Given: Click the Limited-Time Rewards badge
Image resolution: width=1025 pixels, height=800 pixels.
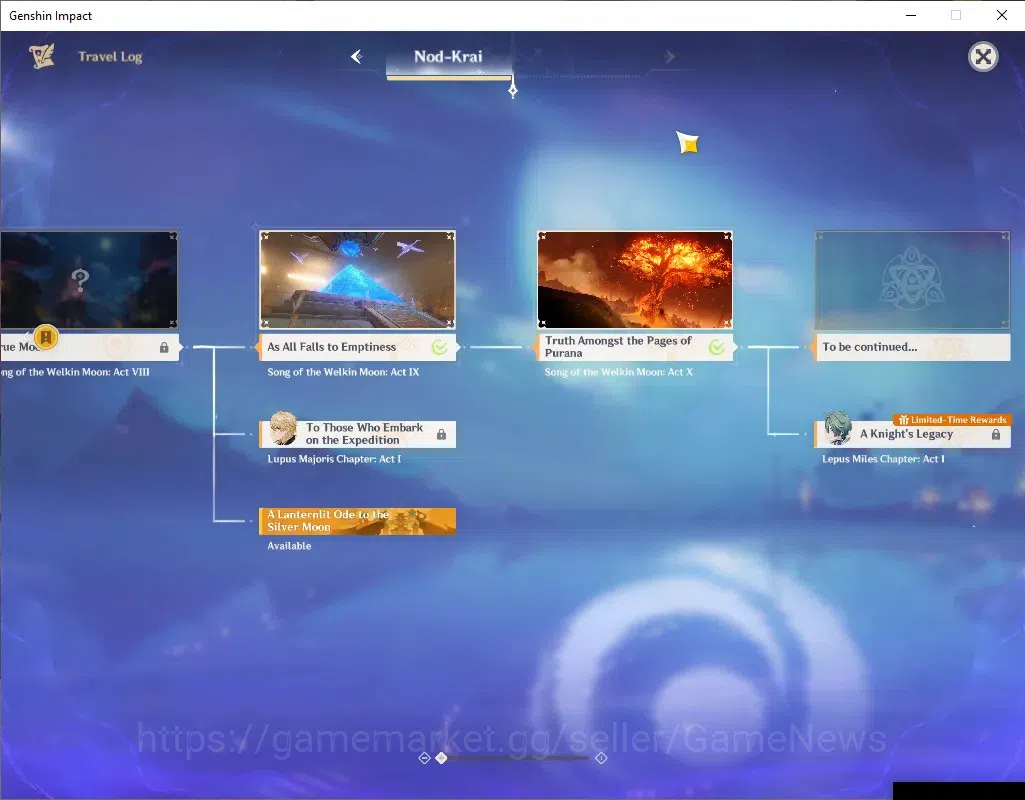Looking at the screenshot, I should tap(952, 420).
